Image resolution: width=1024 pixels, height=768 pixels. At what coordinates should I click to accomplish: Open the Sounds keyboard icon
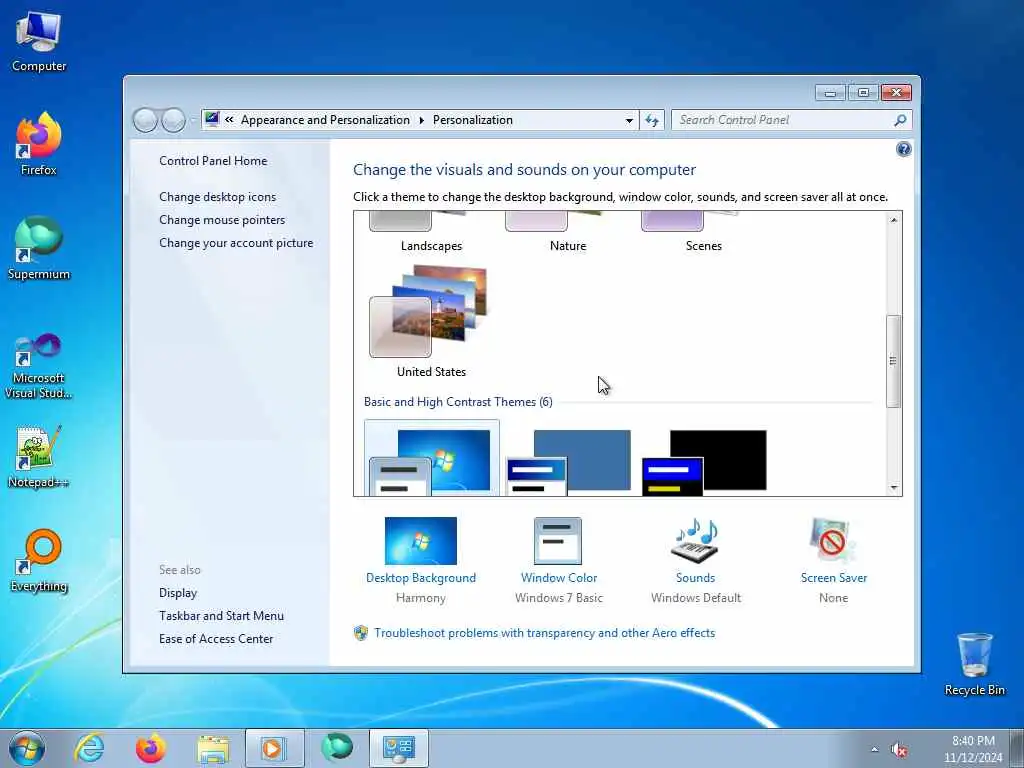pyautogui.click(x=695, y=541)
